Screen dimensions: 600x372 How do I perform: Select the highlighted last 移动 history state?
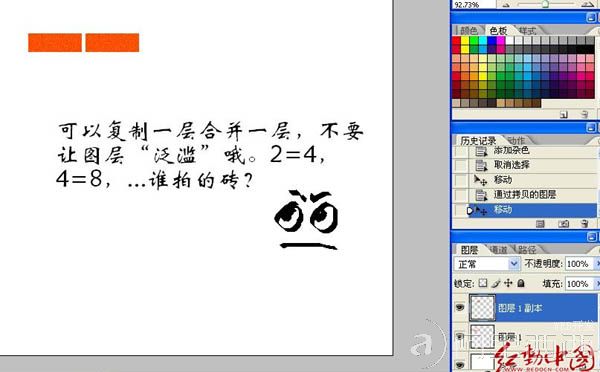click(532, 210)
